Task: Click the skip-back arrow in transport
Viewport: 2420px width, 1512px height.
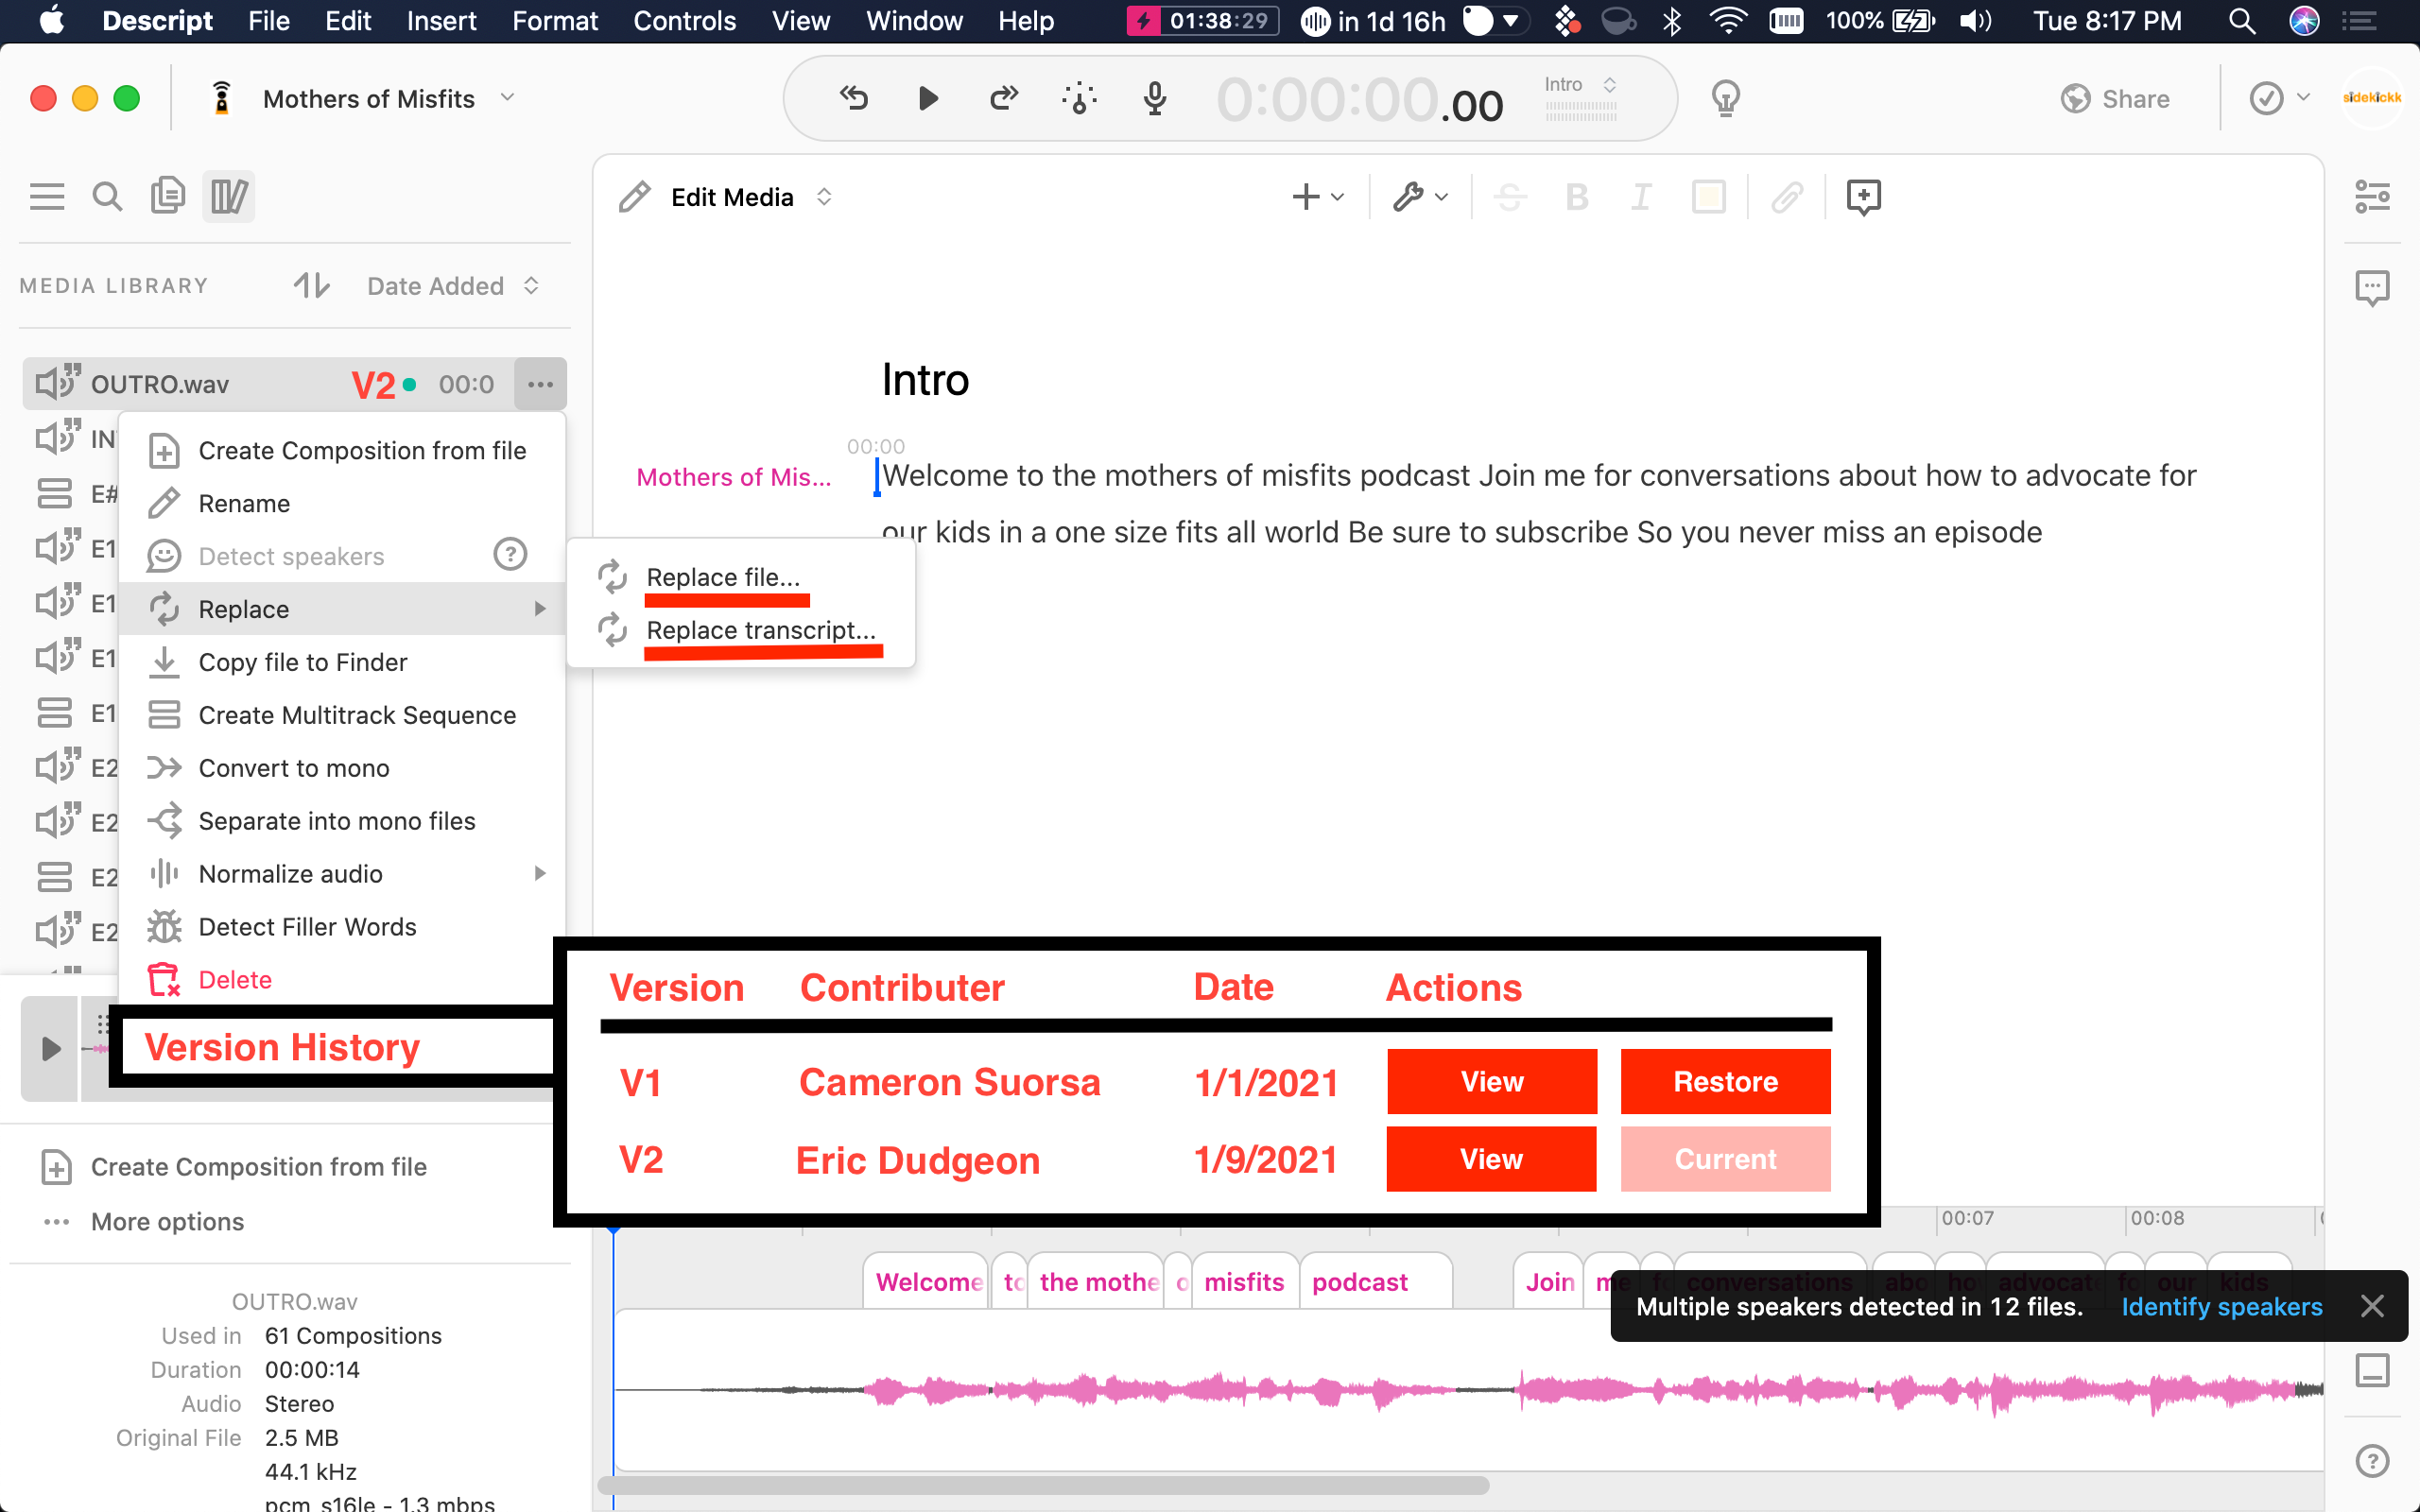Action: tap(853, 98)
